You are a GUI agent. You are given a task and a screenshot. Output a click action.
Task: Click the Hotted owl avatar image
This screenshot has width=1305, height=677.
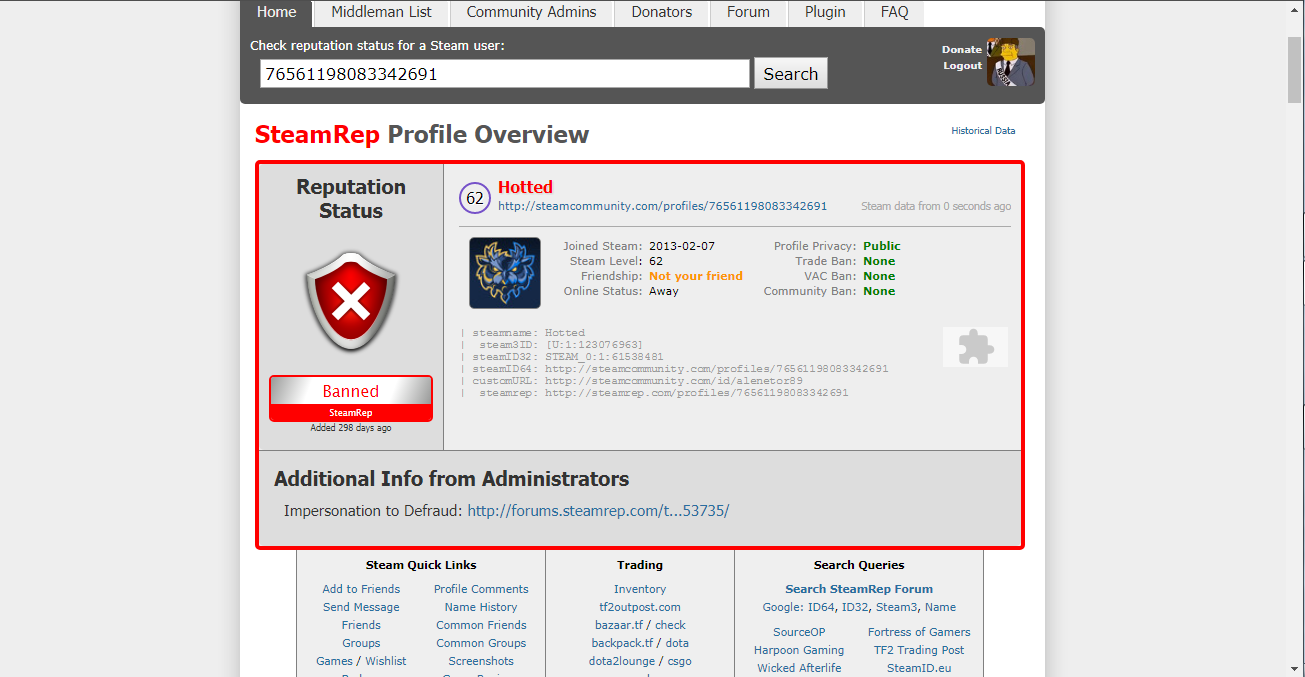coord(505,272)
